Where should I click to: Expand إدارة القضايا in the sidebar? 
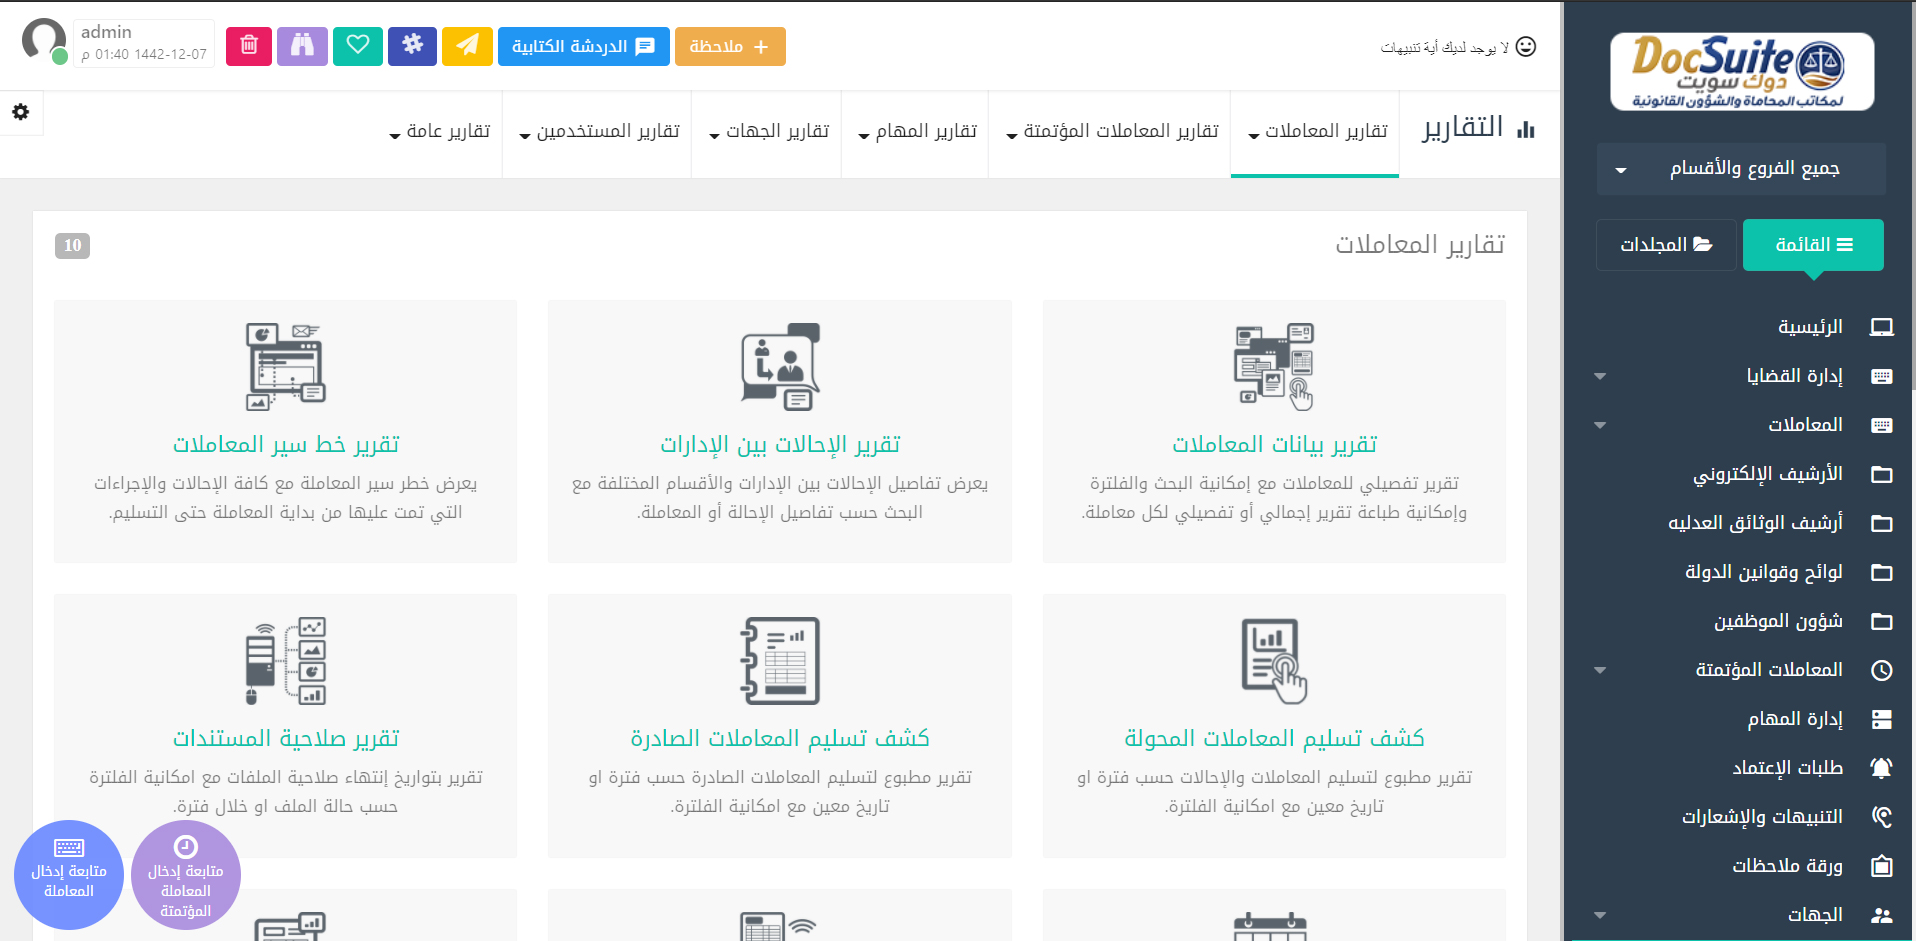pyautogui.click(x=1794, y=376)
